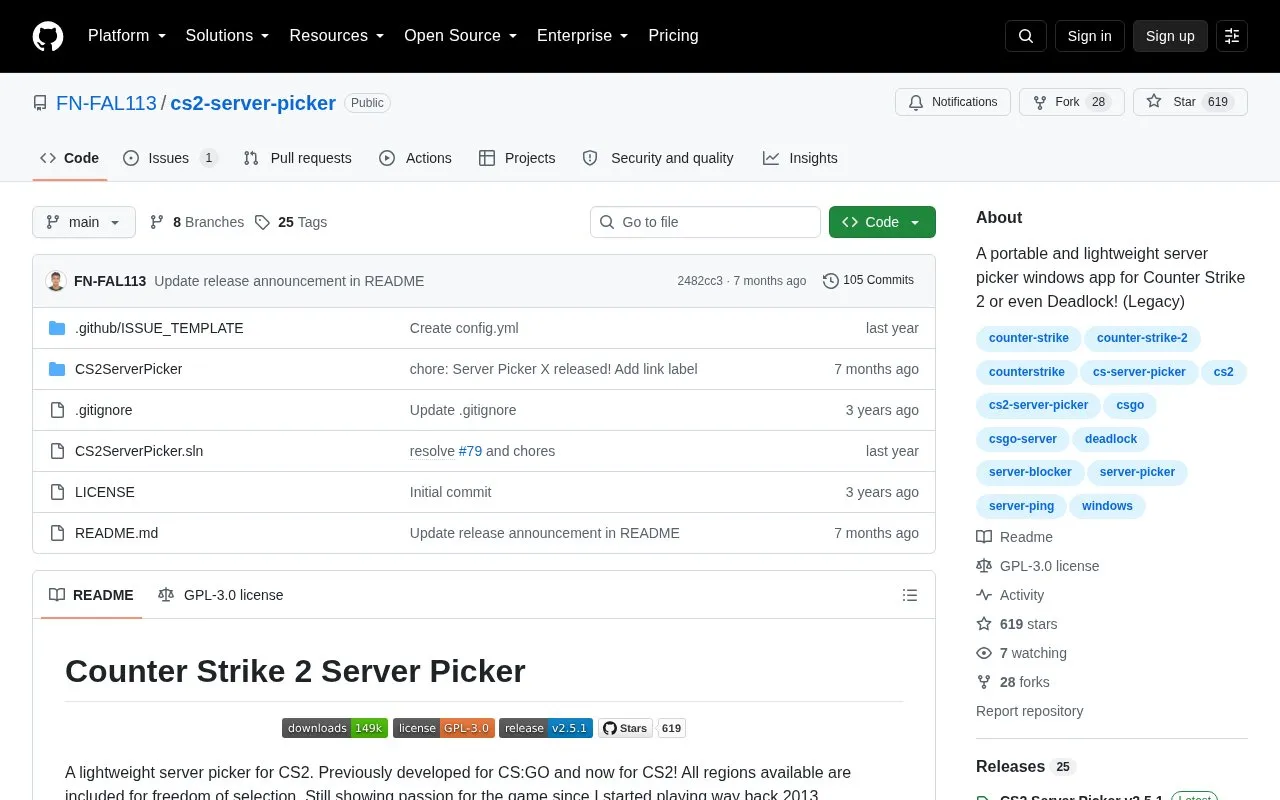Open the 'Create config.yml' commit message

click(464, 328)
